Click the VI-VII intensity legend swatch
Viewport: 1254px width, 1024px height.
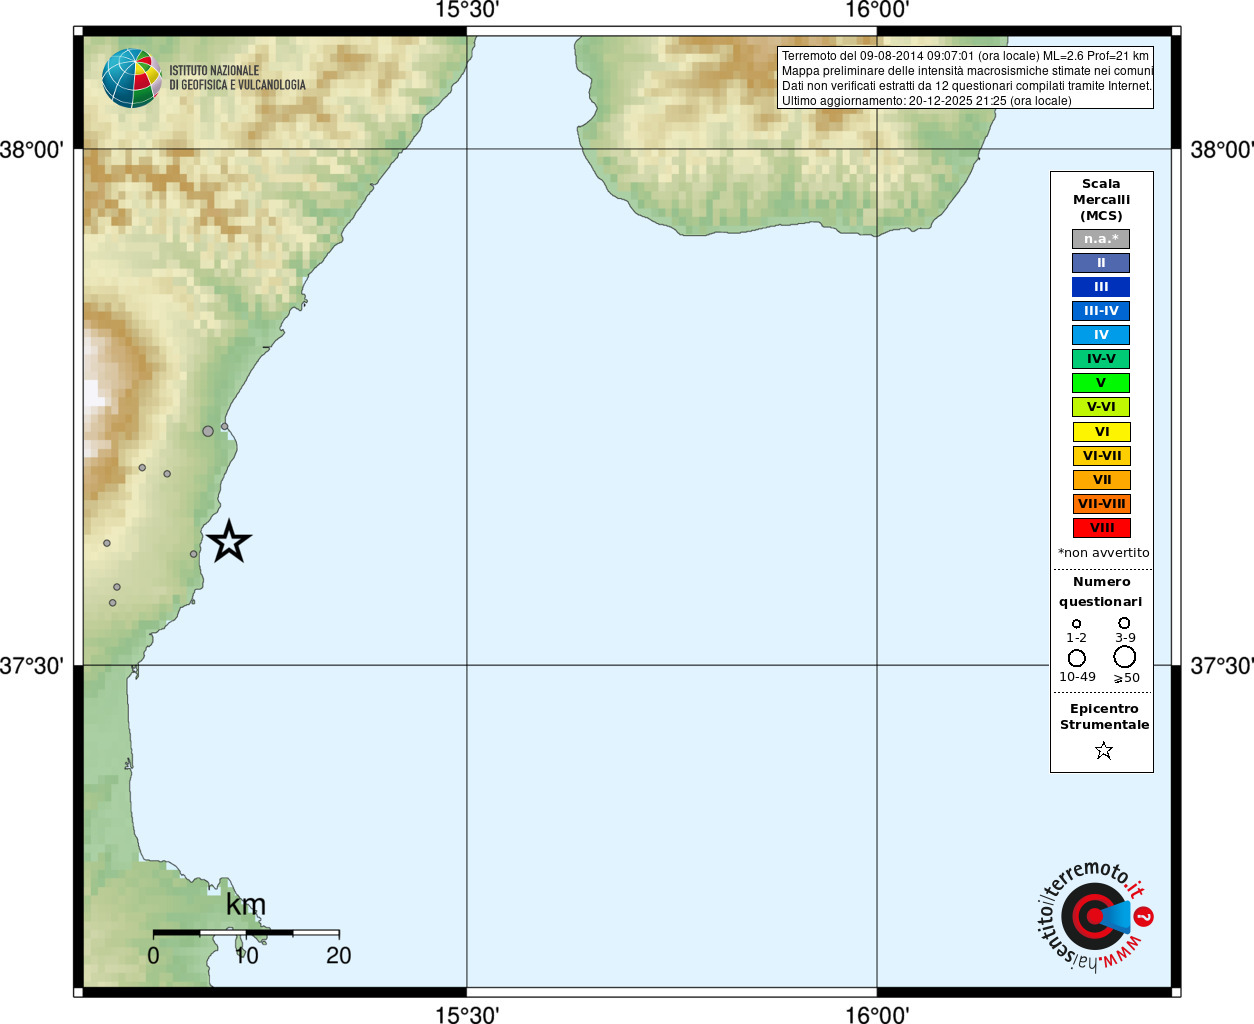pos(1101,456)
